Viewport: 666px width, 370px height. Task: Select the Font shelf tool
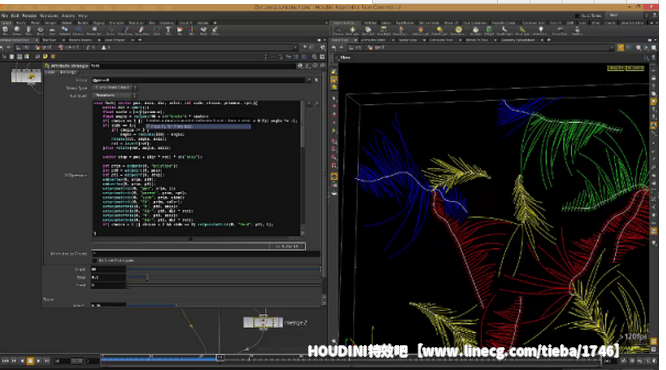pos(168,31)
